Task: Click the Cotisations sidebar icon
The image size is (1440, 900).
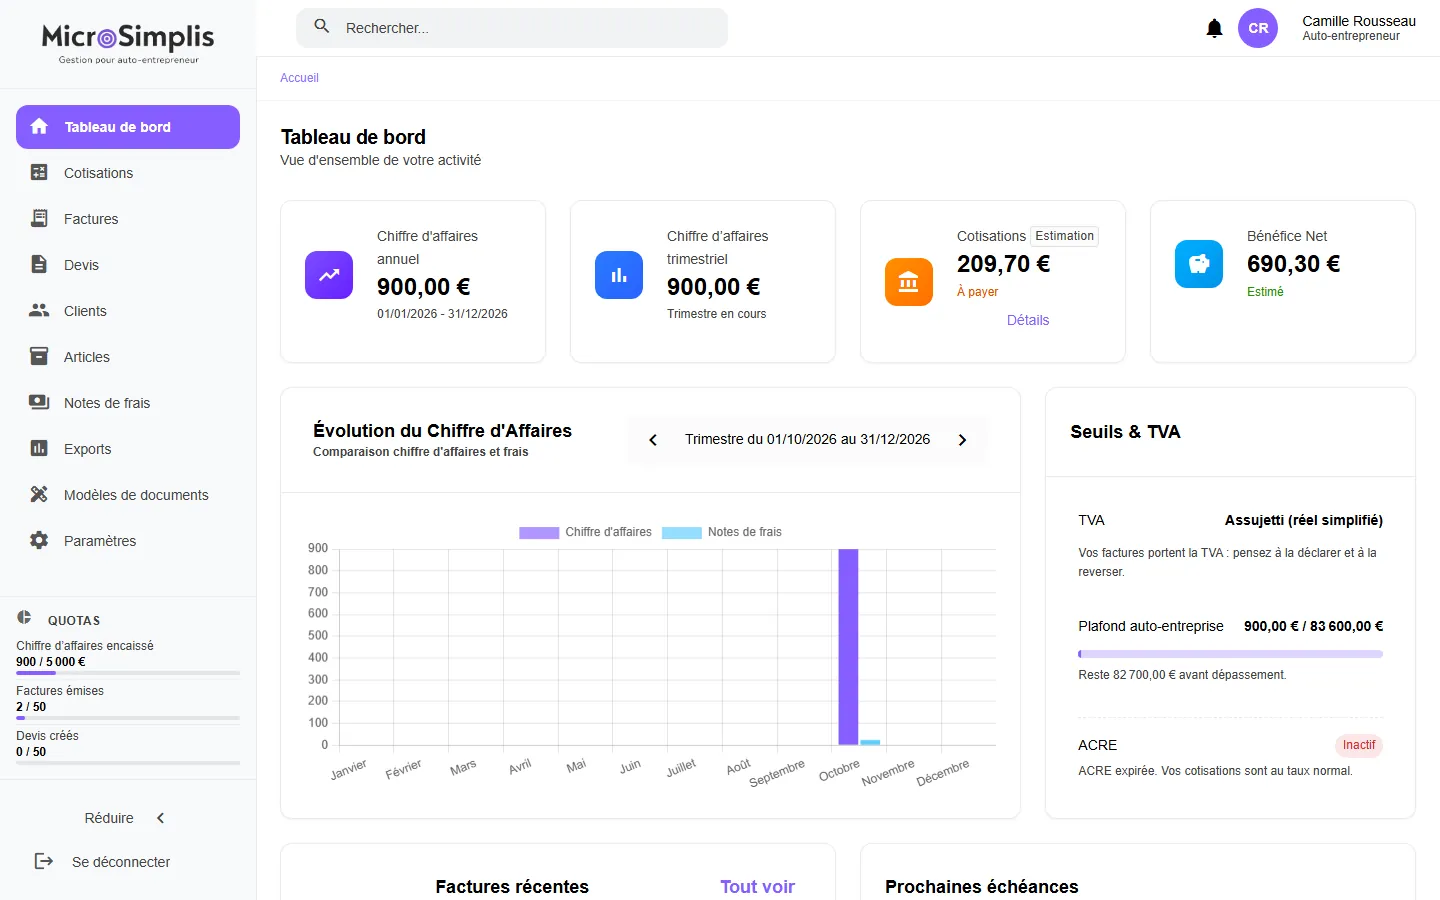Action: click(x=39, y=173)
